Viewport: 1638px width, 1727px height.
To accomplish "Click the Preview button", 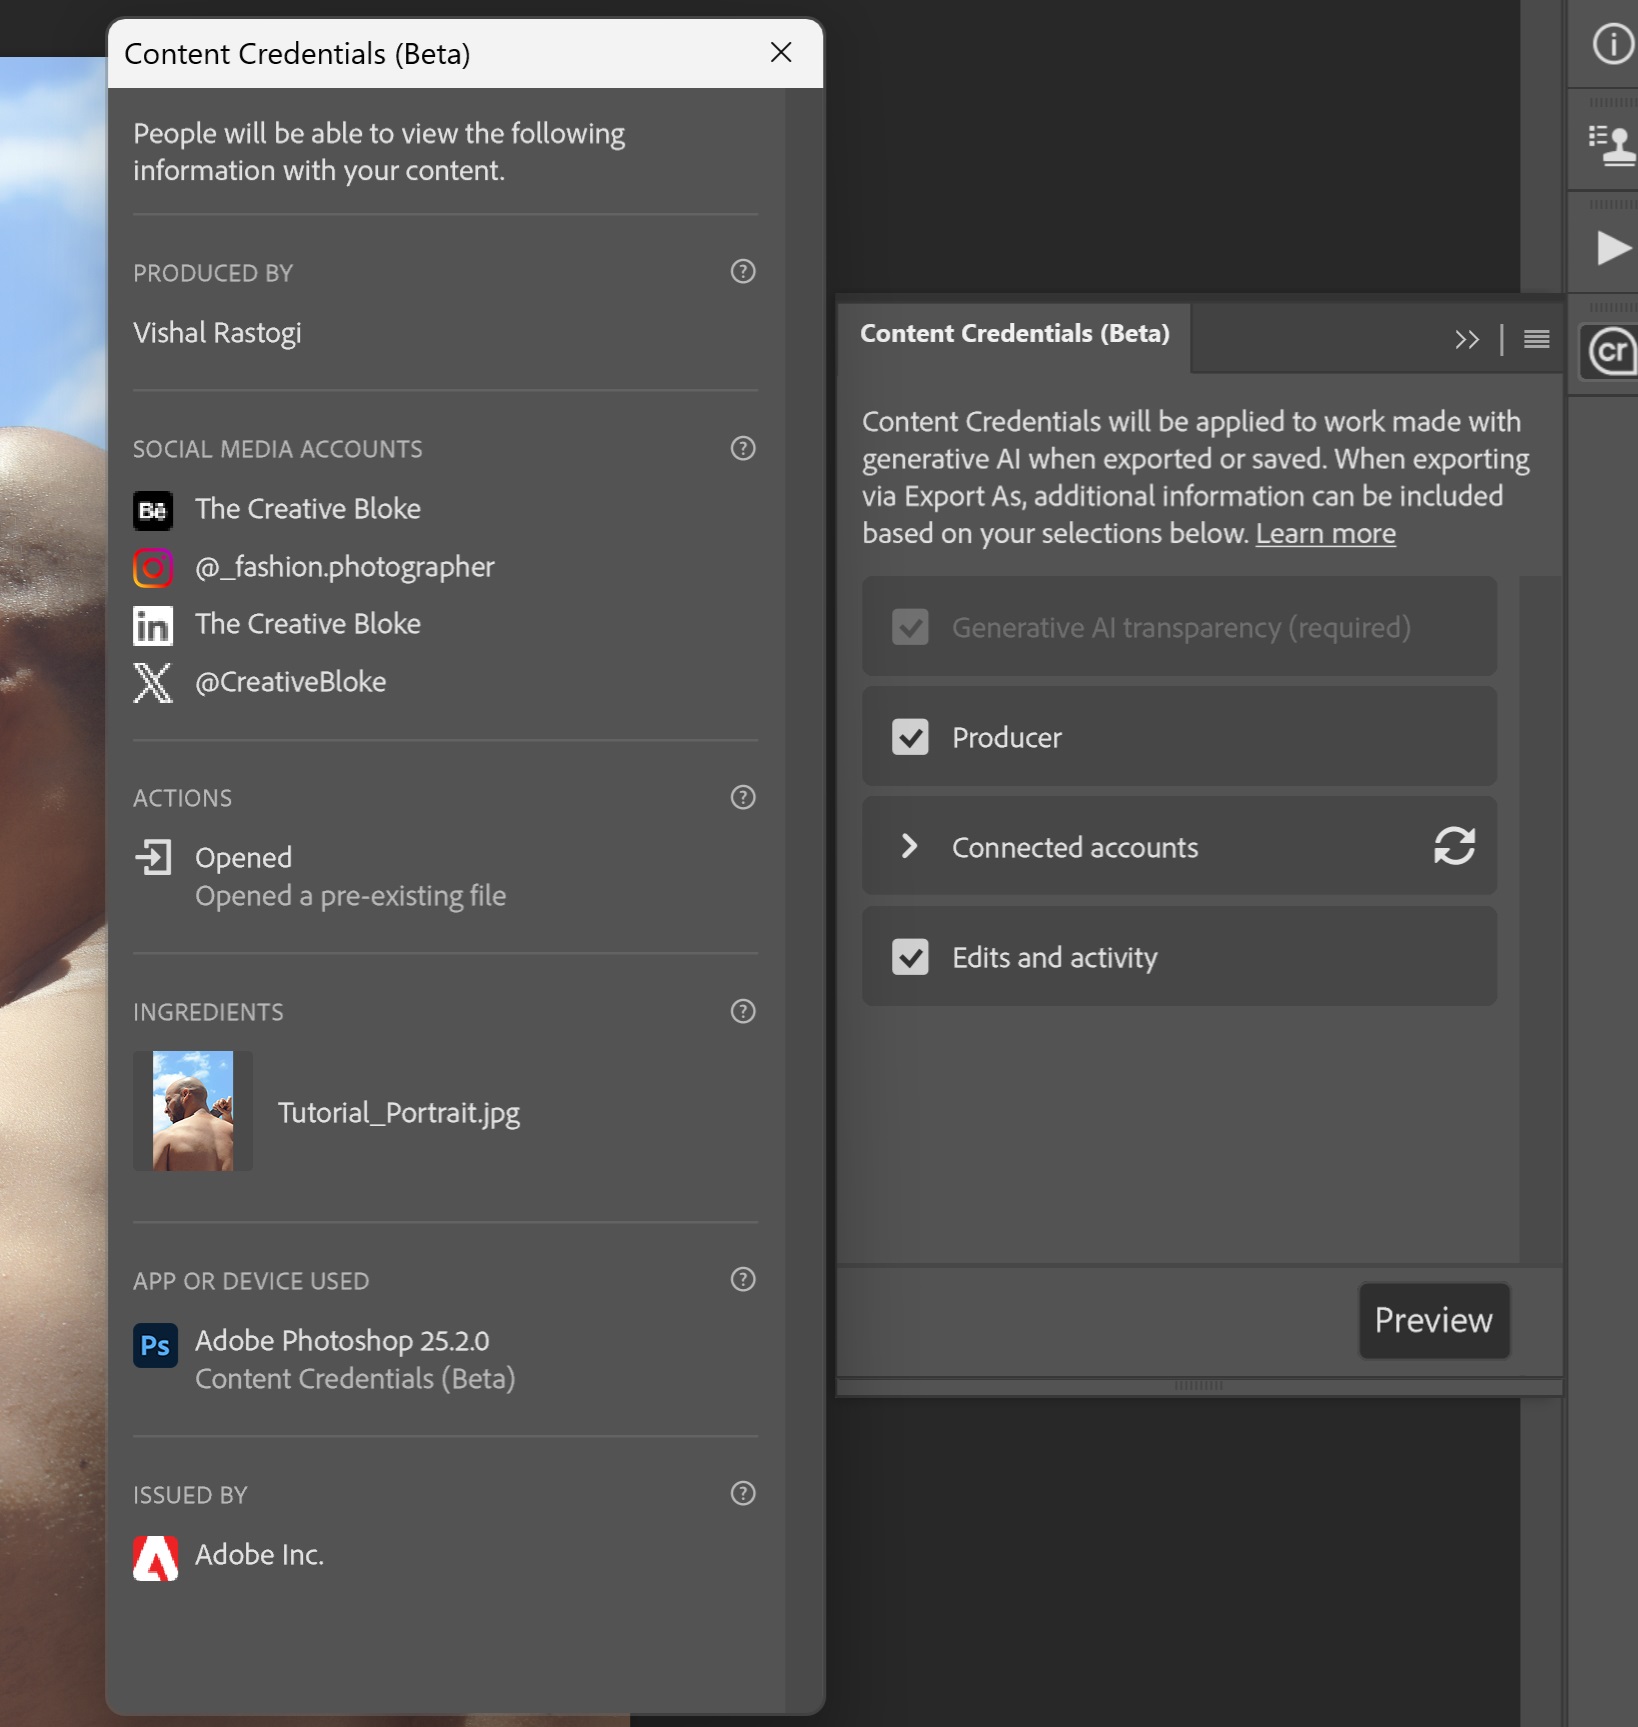I will (1434, 1321).
